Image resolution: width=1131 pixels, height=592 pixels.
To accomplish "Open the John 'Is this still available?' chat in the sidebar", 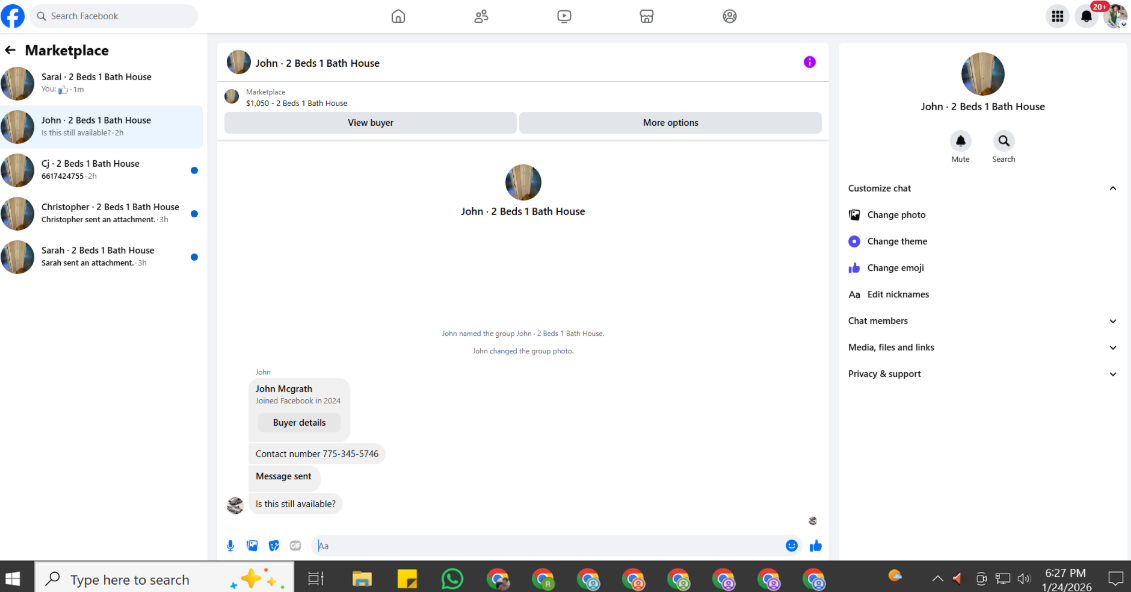I will pyautogui.click(x=102, y=127).
